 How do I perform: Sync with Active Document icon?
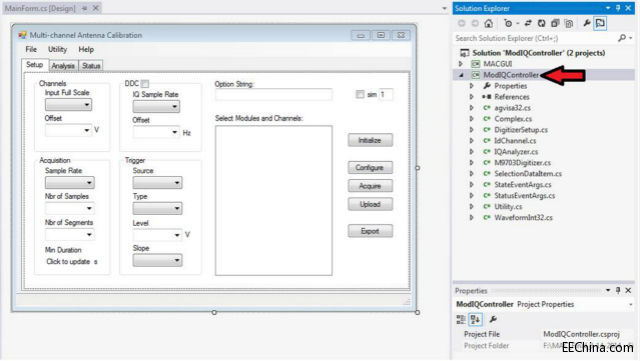click(x=528, y=23)
